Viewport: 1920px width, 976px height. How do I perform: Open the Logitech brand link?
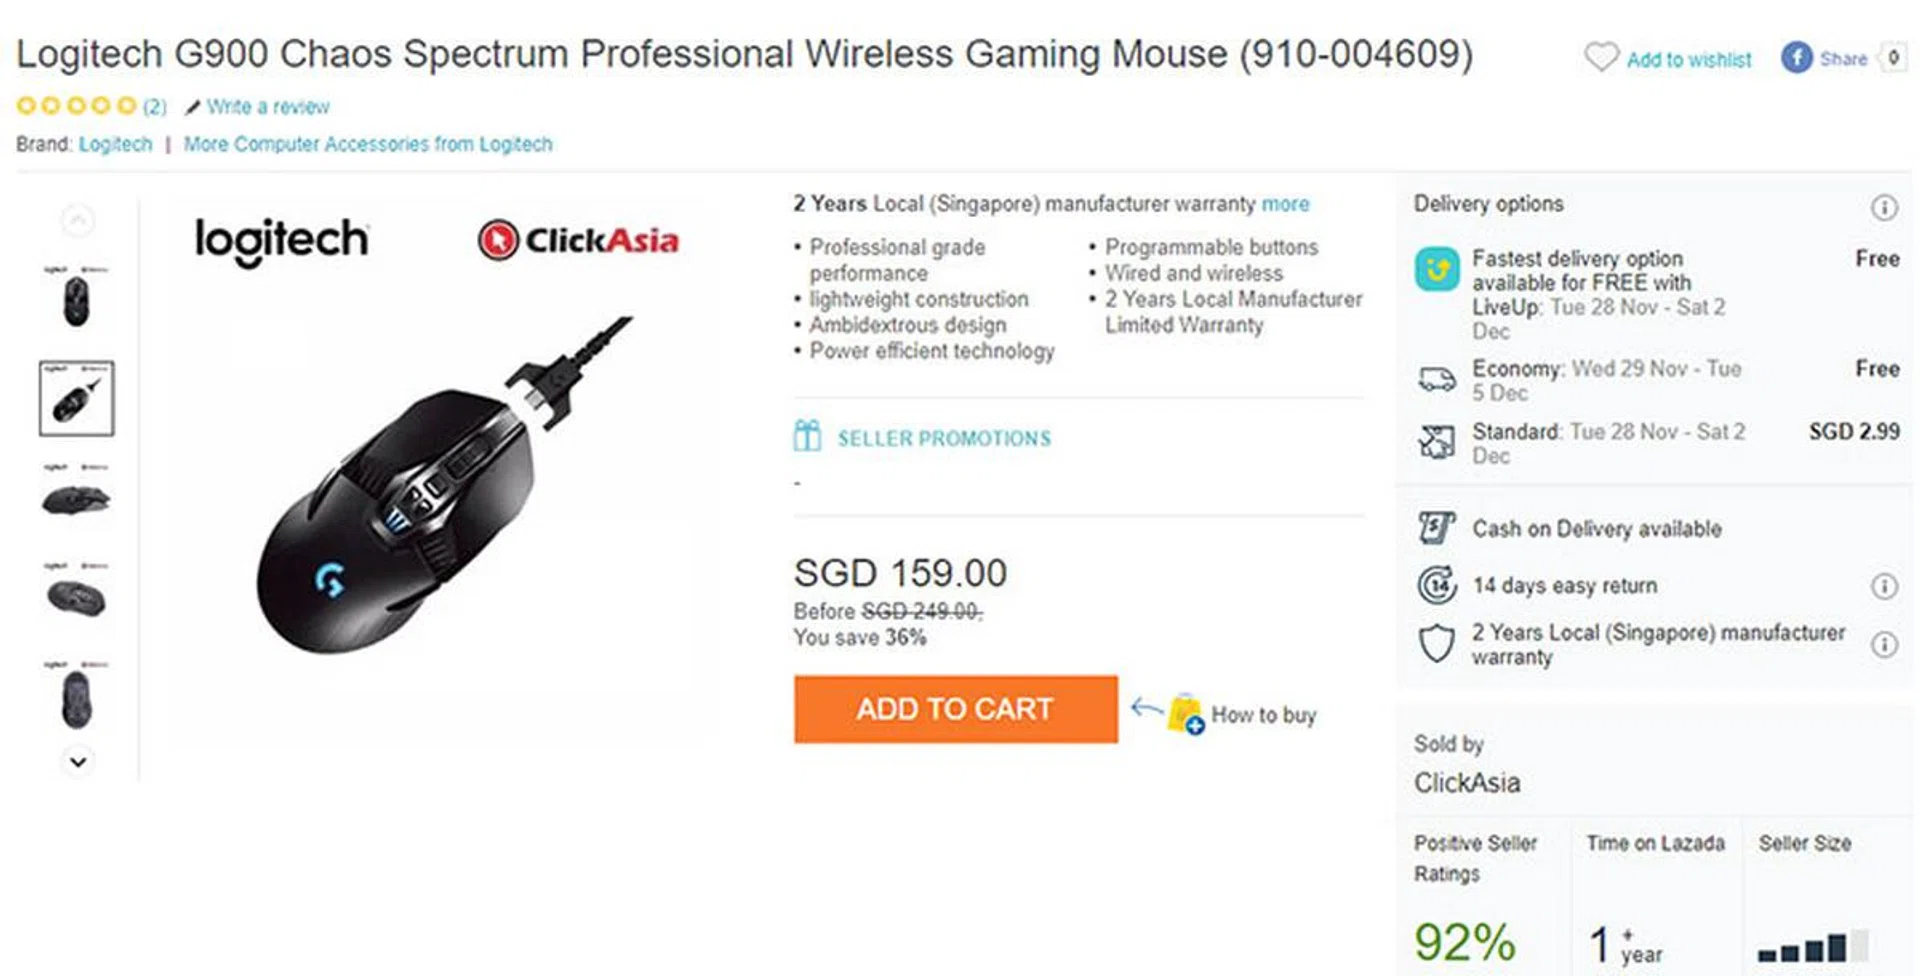point(115,144)
